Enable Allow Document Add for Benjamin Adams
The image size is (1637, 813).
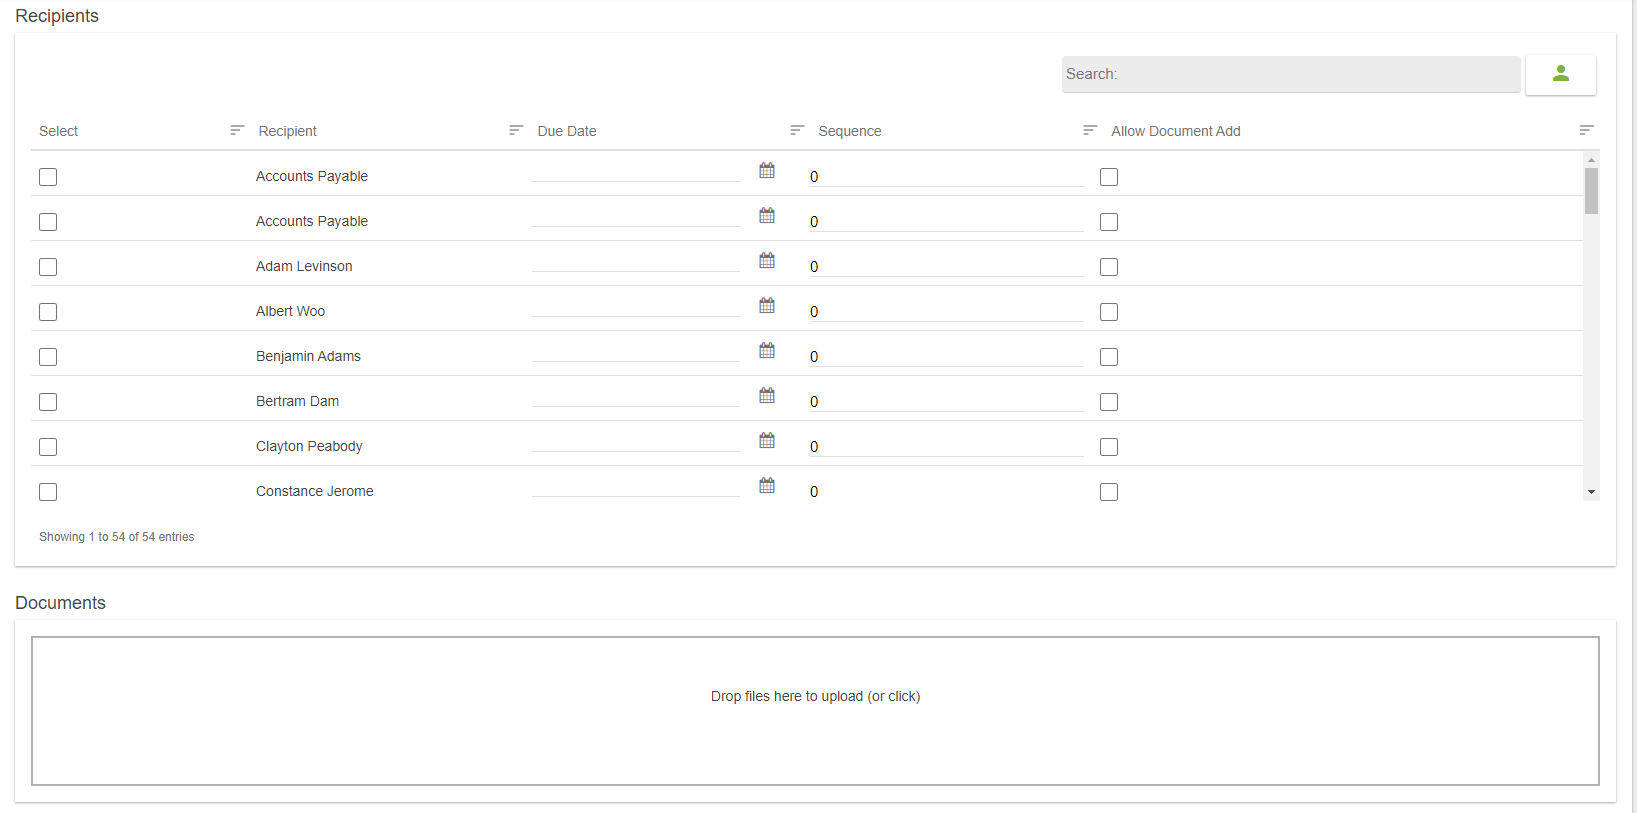[1109, 357]
